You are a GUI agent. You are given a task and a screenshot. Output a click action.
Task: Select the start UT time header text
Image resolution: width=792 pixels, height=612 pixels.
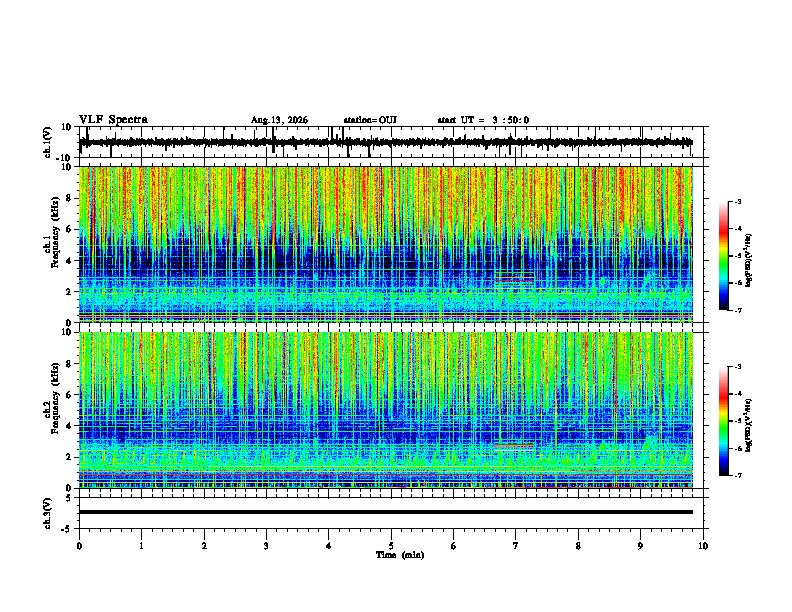point(483,120)
